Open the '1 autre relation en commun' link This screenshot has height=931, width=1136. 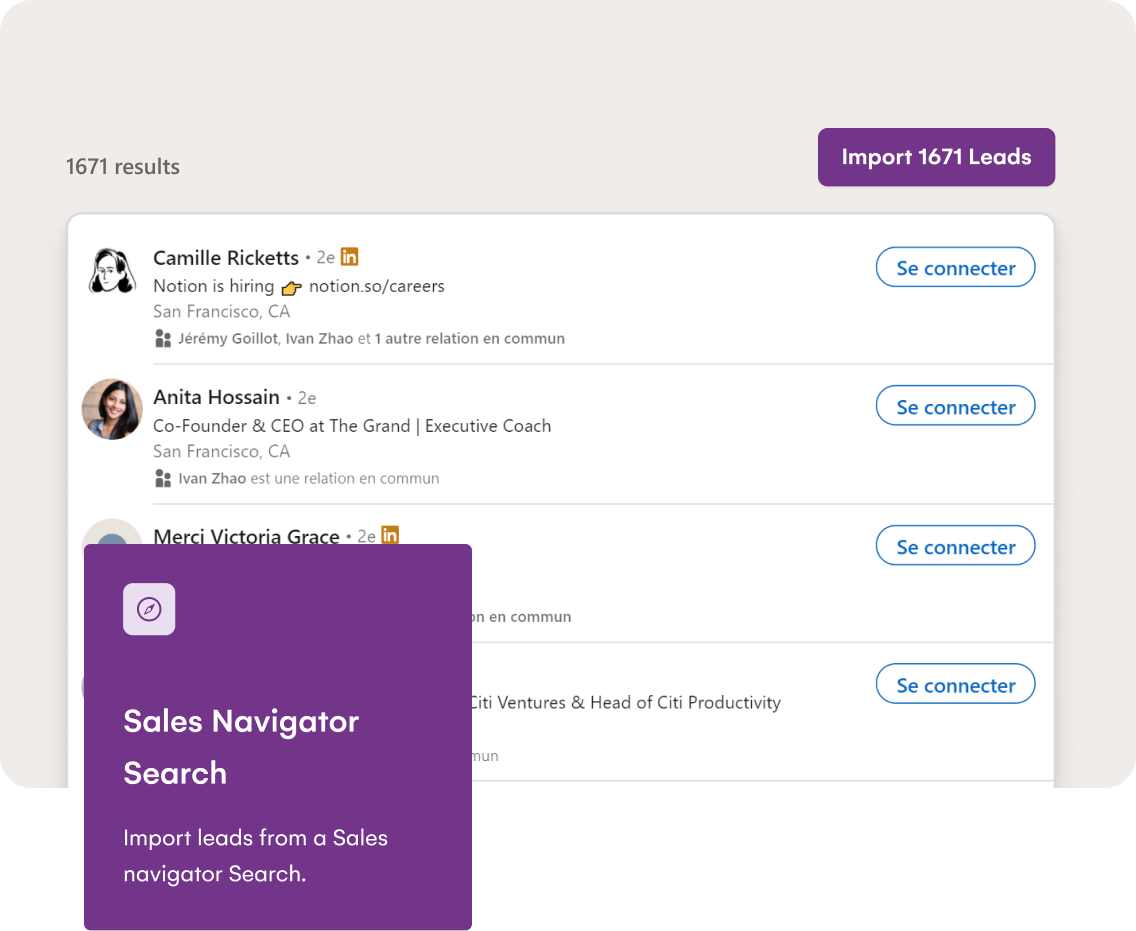(469, 339)
